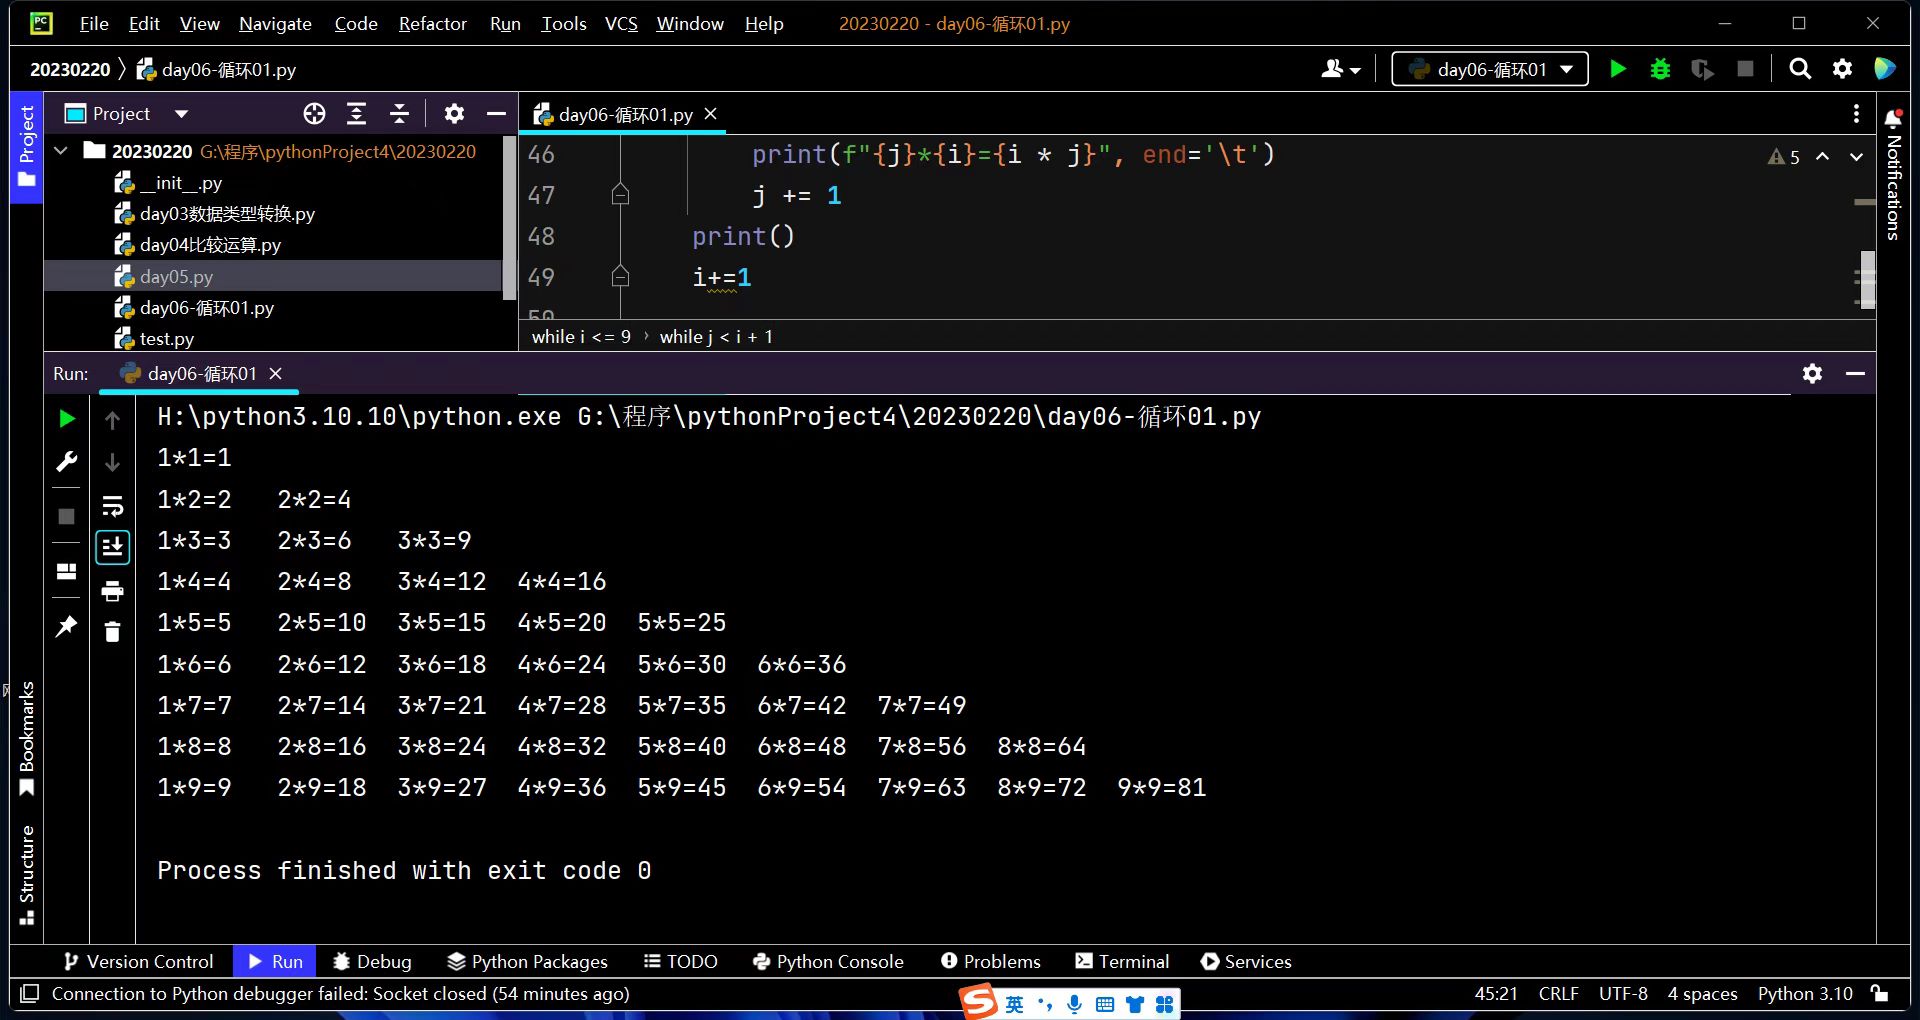Click the Select Opened File crosshair icon

(314, 114)
